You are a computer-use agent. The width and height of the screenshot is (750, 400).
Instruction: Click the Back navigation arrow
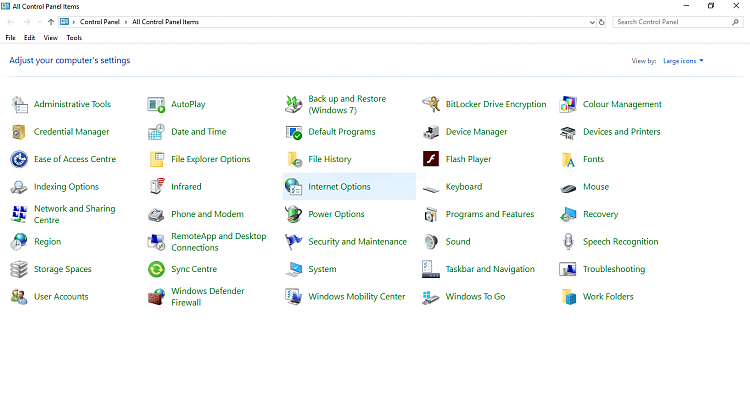coord(11,22)
